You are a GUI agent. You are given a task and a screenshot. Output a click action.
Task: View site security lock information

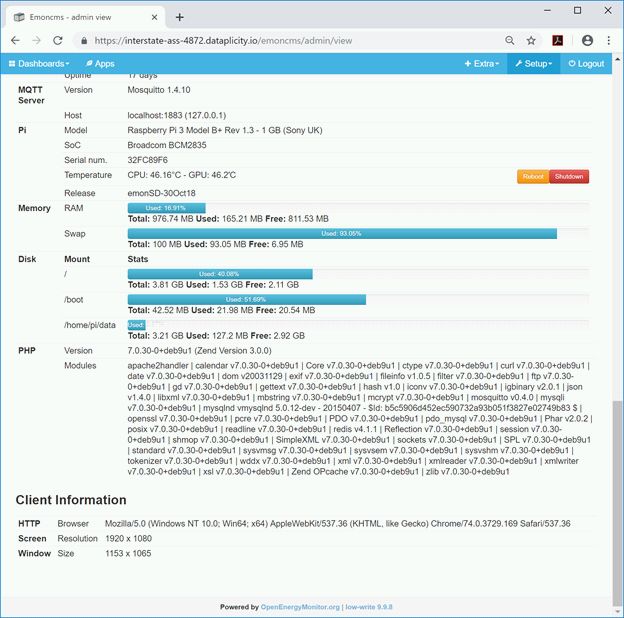pyautogui.click(x=84, y=41)
